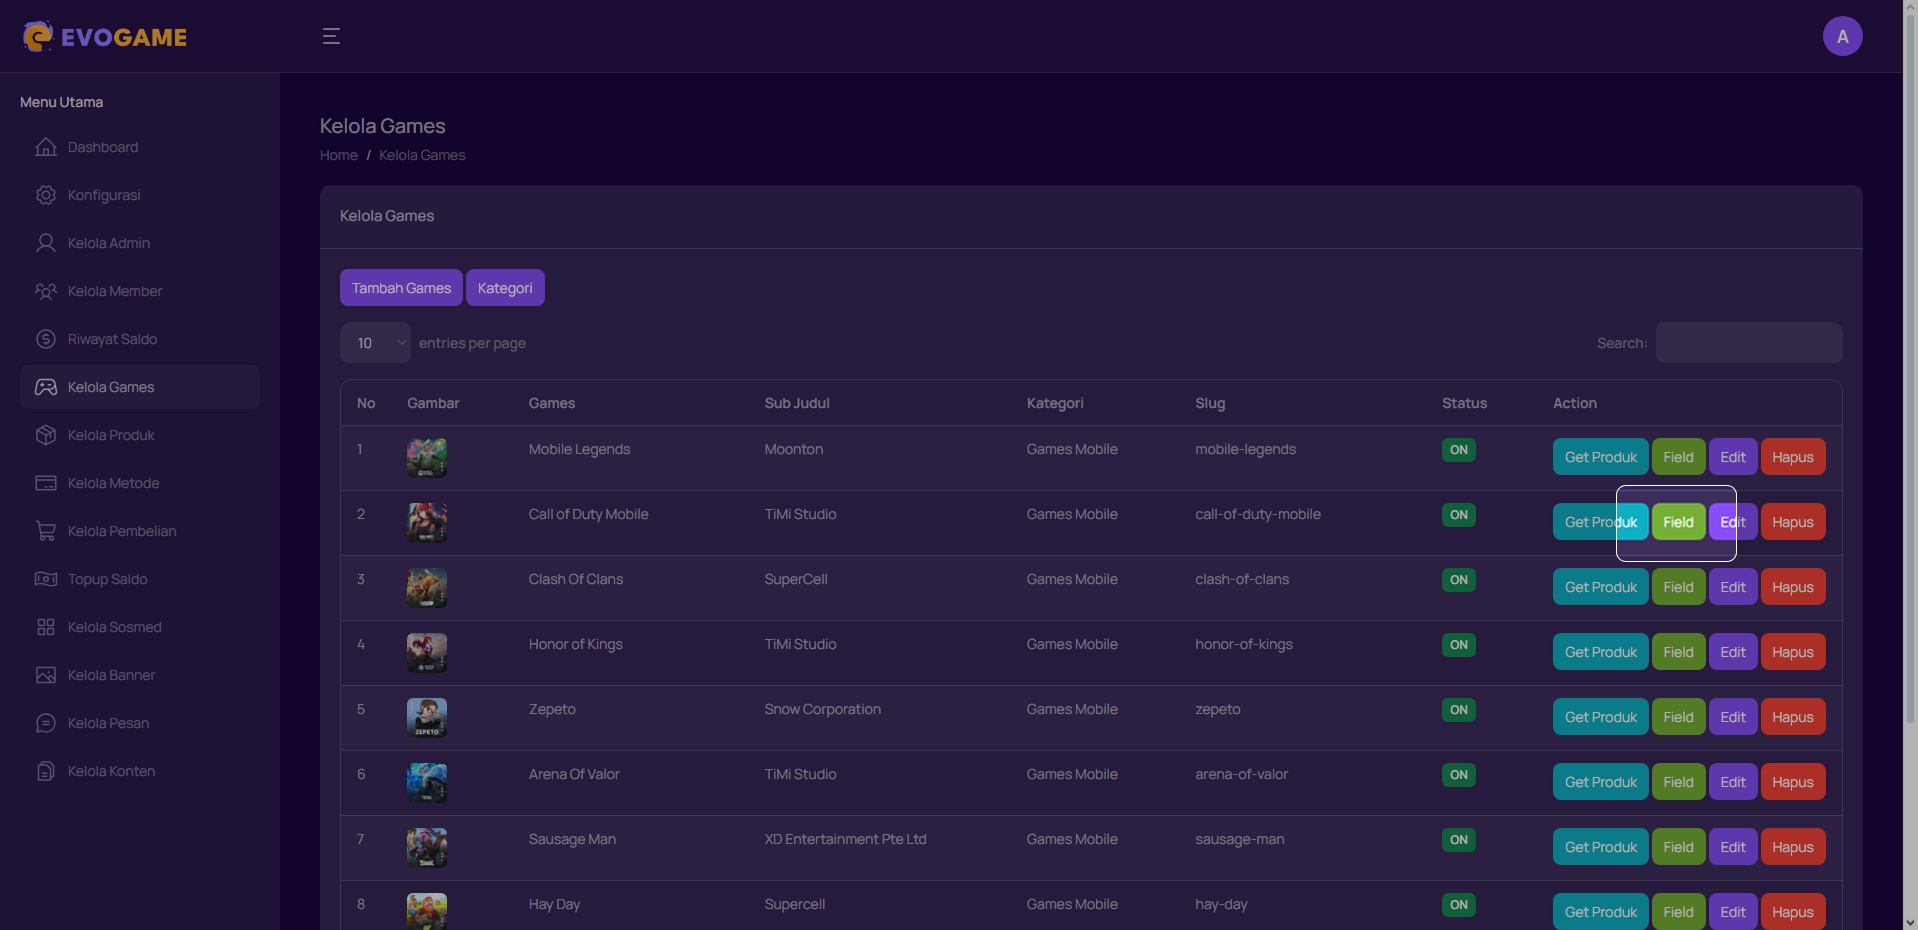Sort table by Slug column header

click(x=1210, y=403)
